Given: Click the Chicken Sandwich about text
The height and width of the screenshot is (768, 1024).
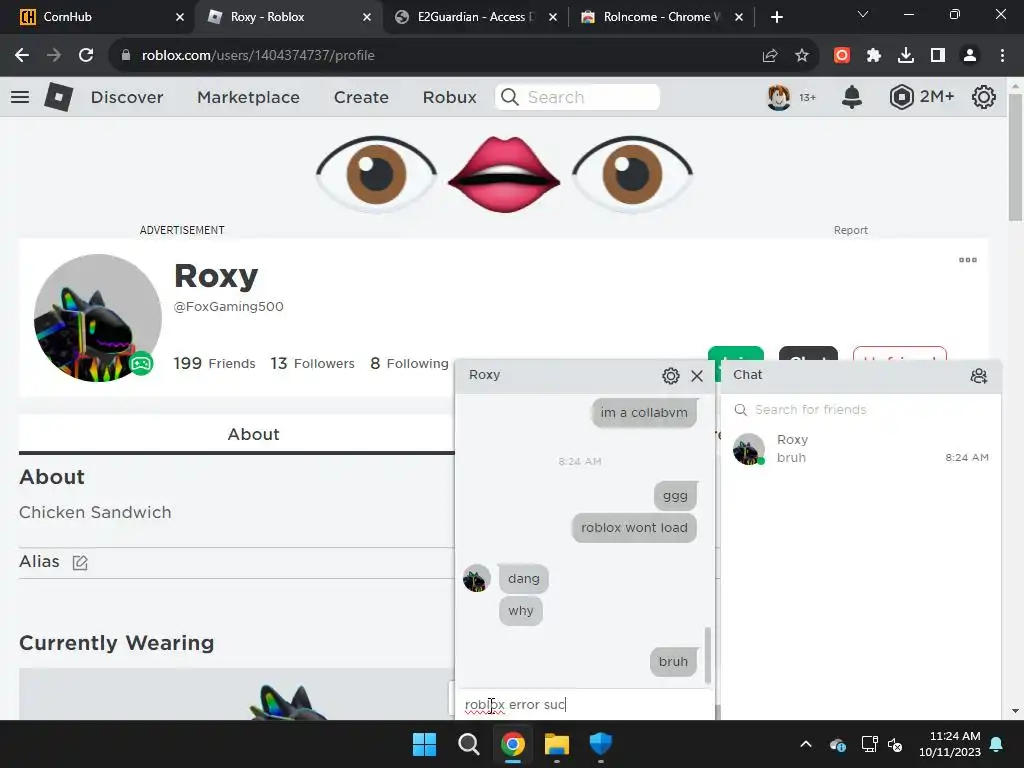Looking at the screenshot, I should click(x=95, y=513).
